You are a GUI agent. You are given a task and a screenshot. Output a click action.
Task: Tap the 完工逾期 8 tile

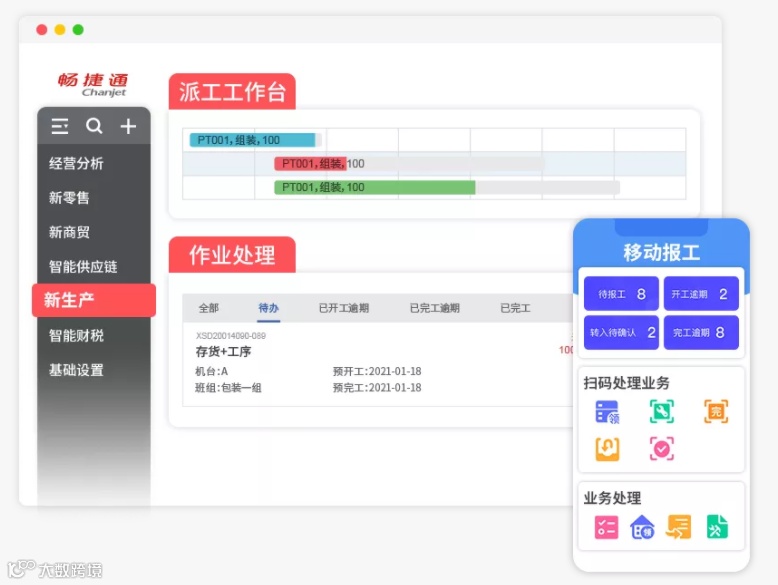(701, 332)
